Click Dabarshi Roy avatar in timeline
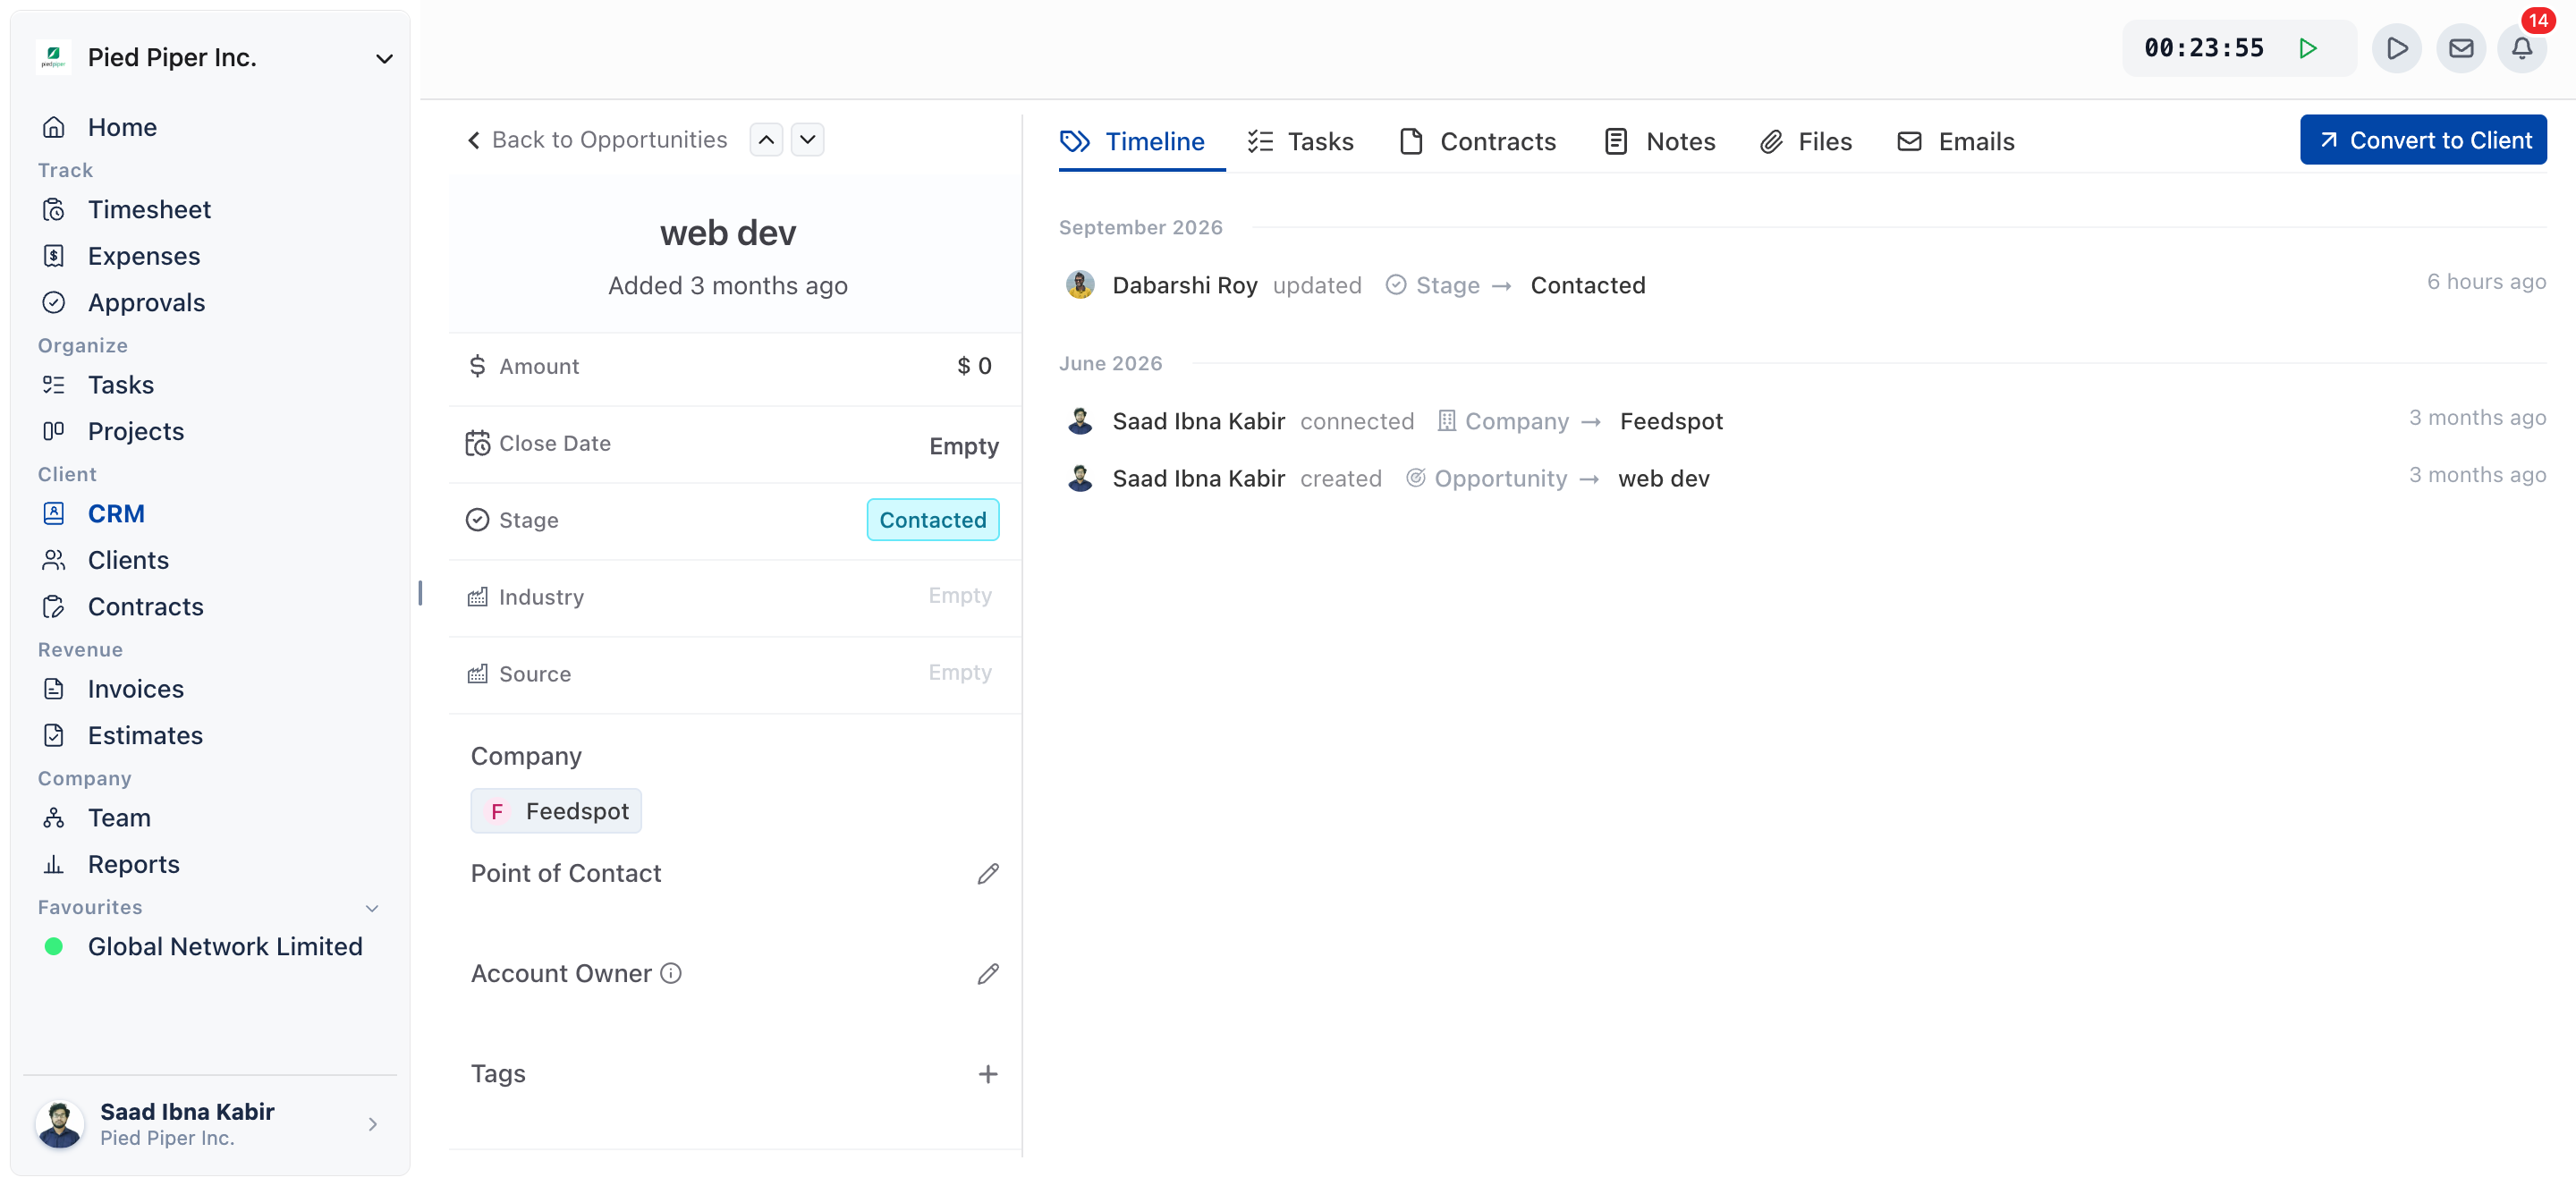 (1080, 285)
